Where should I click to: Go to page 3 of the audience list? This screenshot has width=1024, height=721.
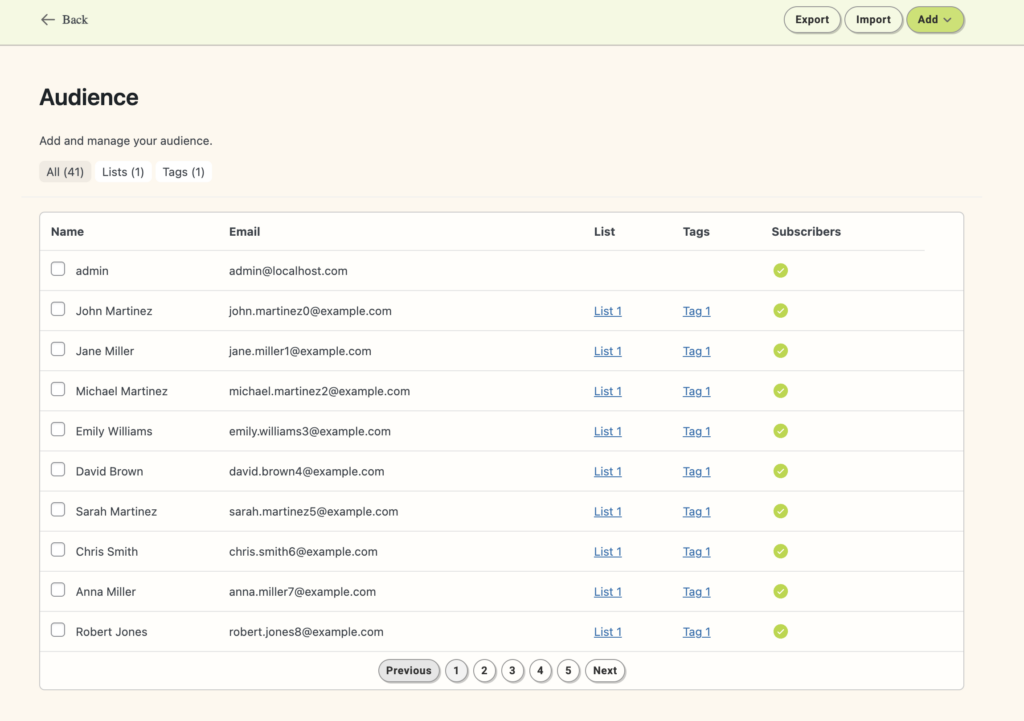point(512,670)
